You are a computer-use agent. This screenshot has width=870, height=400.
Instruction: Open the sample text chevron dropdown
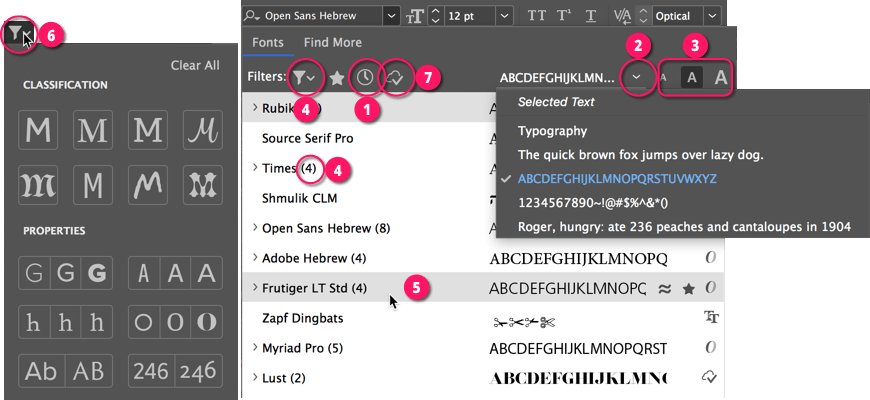coord(636,78)
